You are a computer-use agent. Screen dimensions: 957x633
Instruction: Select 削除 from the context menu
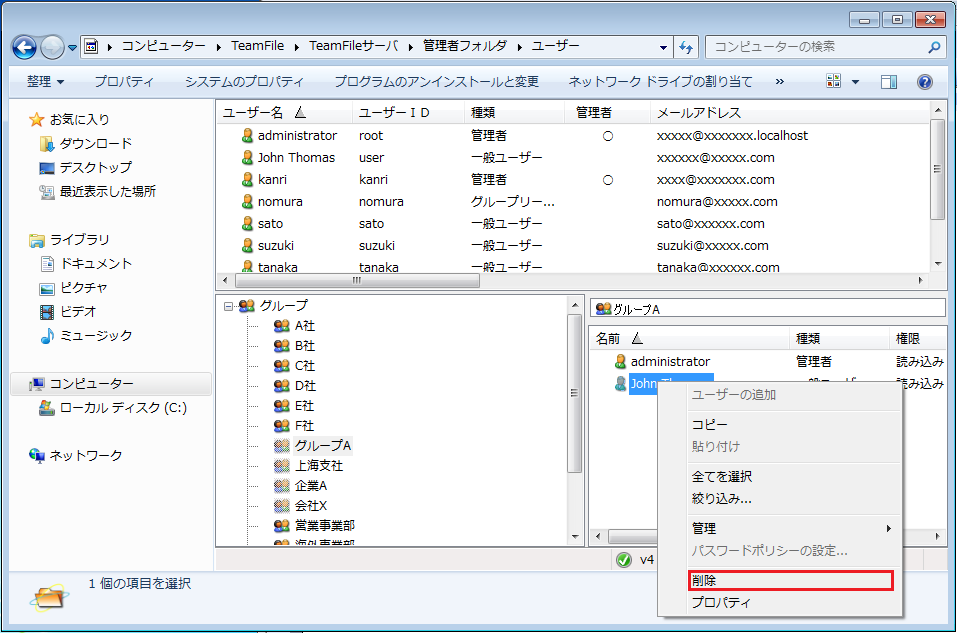(705, 580)
